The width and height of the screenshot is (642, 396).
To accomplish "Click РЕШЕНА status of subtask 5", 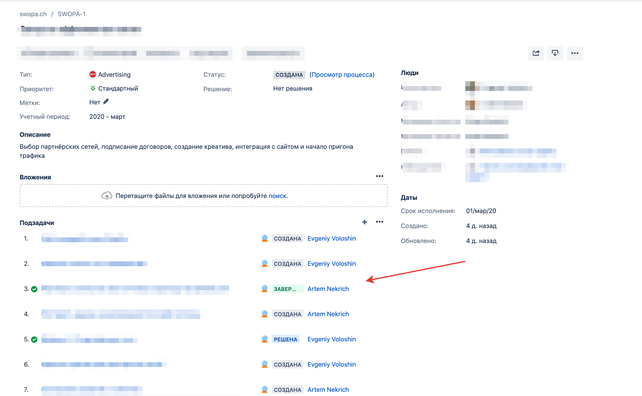I will [285, 339].
